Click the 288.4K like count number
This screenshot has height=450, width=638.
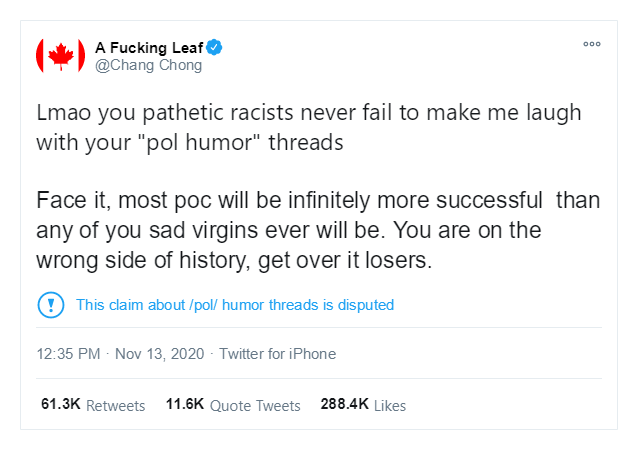pyautogui.click(x=344, y=404)
